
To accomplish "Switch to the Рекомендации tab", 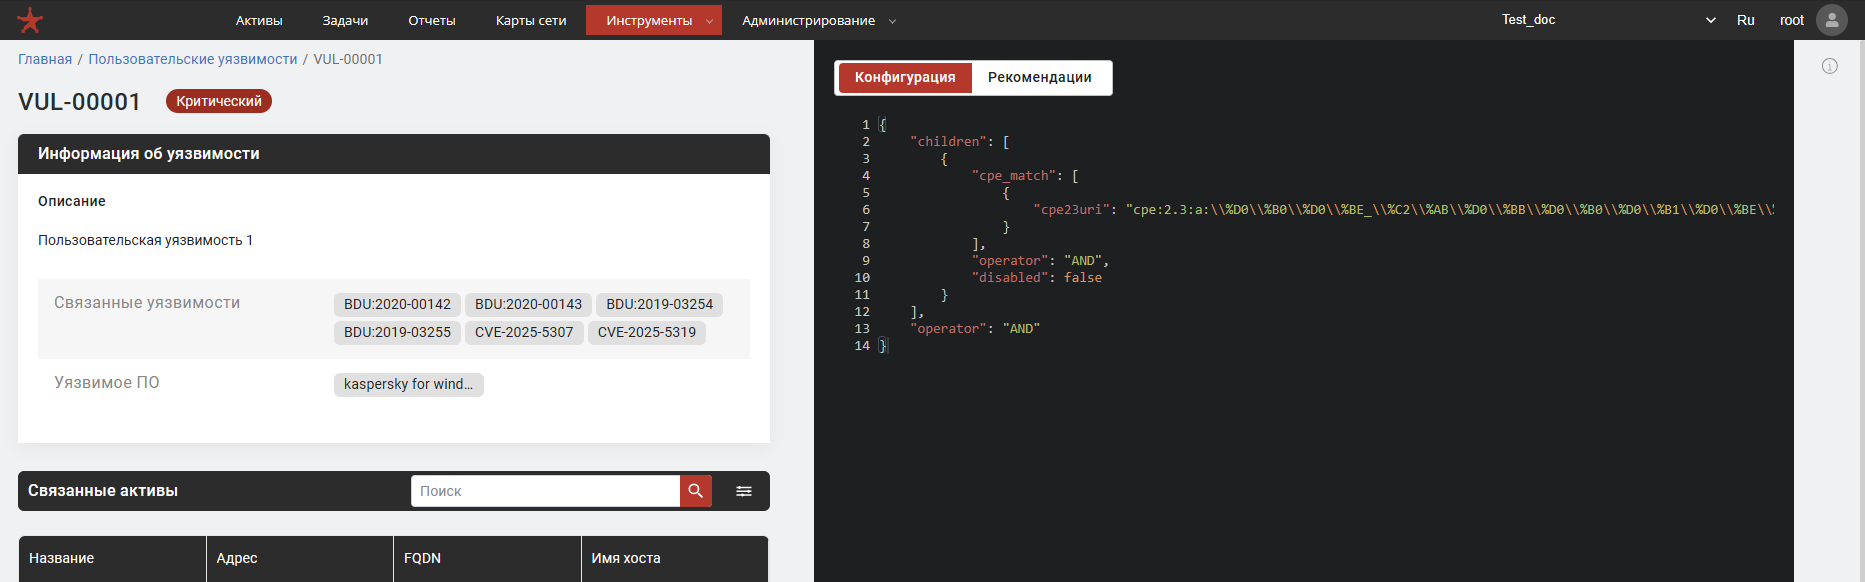I will pyautogui.click(x=1039, y=77).
